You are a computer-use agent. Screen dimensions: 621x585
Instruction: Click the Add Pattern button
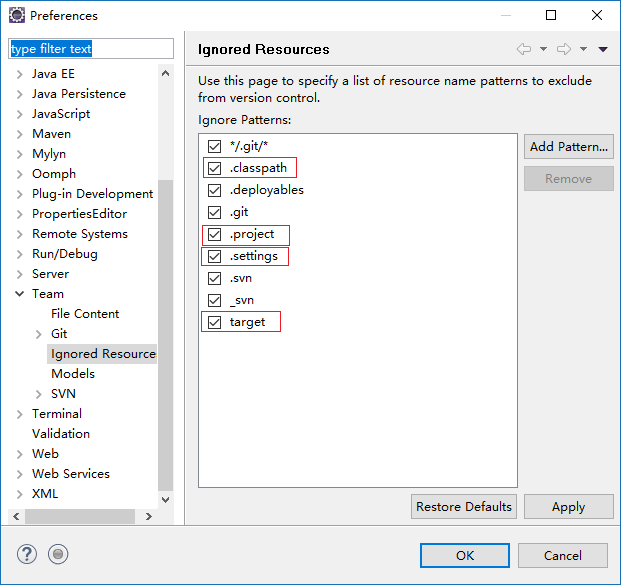569,147
